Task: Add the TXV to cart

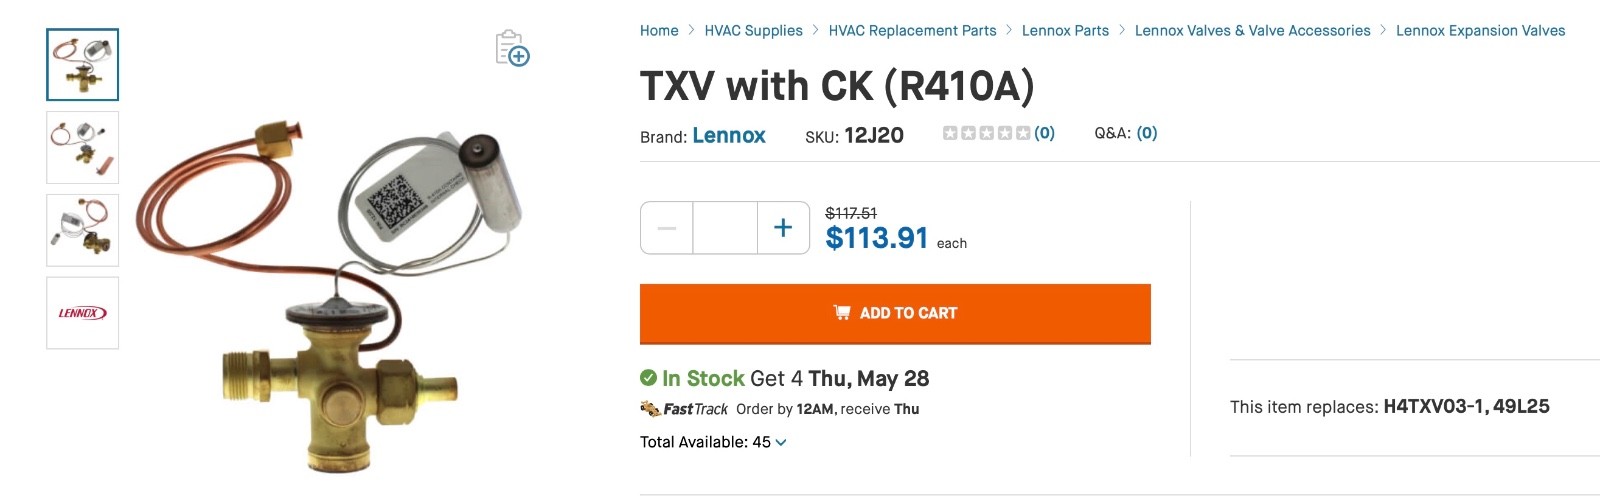Action: click(895, 314)
